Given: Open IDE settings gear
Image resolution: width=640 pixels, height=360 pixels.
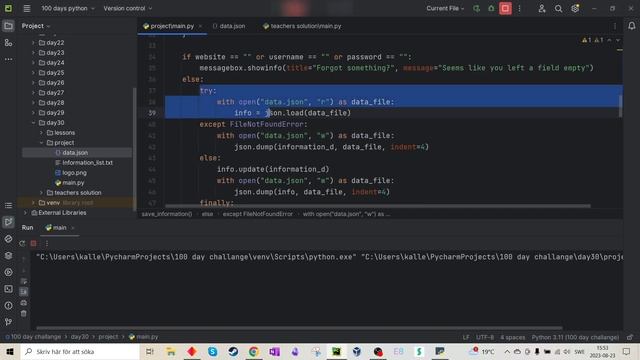Looking at the screenshot, I should pos(575,8).
